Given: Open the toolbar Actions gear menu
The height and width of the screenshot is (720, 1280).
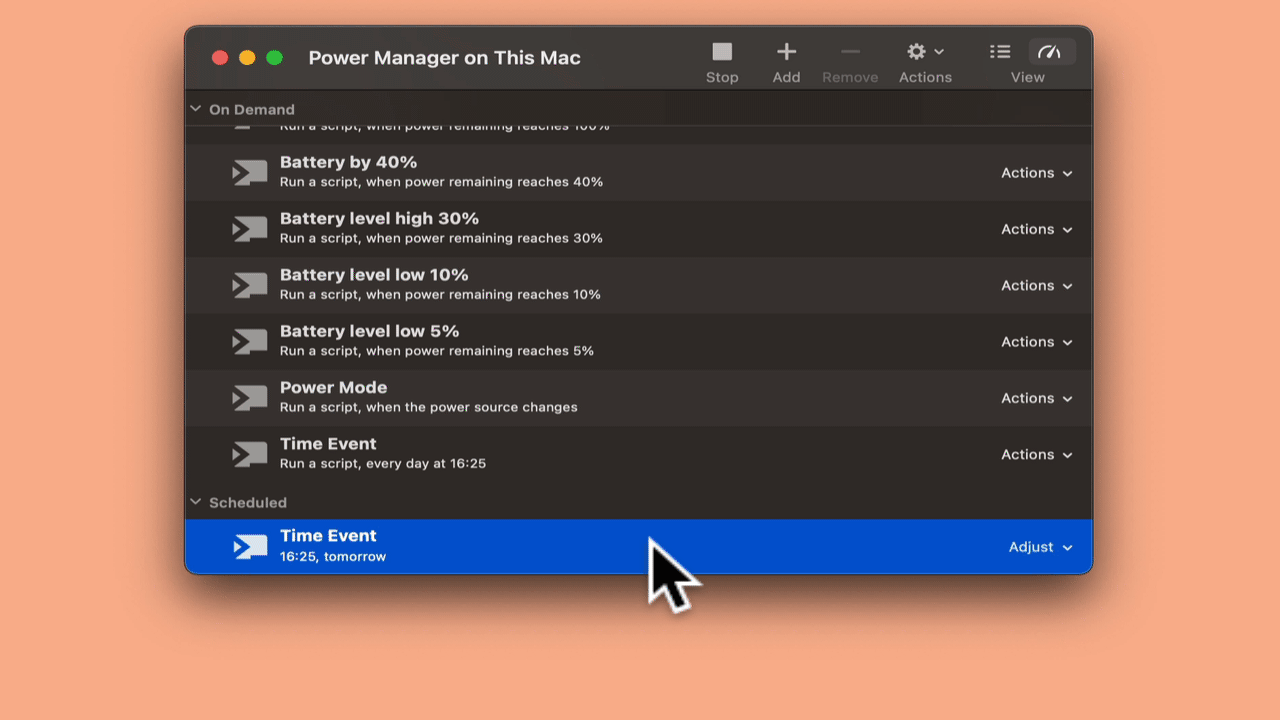Looking at the screenshot, I should coord(925,52).
